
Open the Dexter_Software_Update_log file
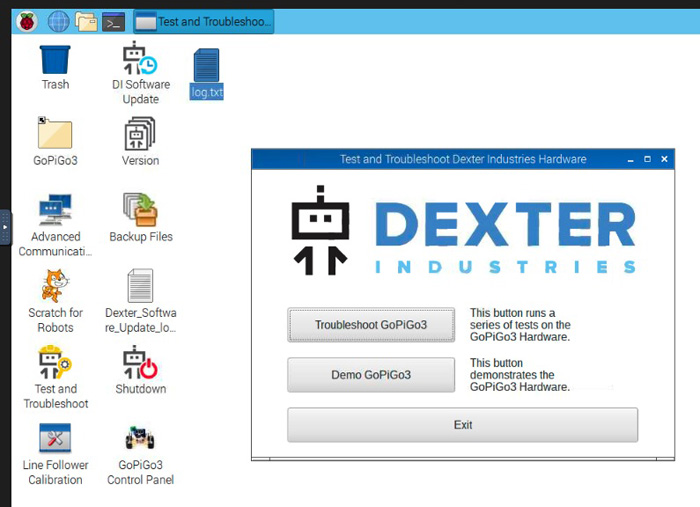pos(140,287)
